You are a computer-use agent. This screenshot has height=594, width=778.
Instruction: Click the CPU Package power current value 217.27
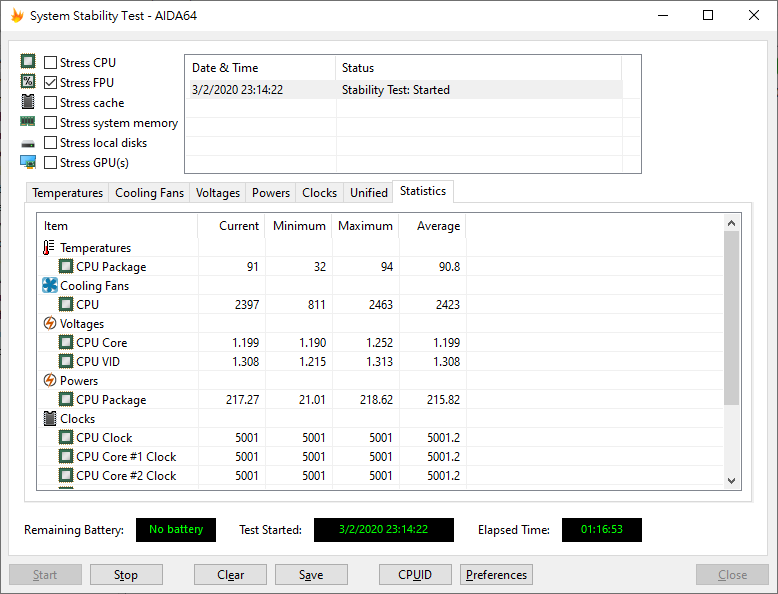(242, 399)
